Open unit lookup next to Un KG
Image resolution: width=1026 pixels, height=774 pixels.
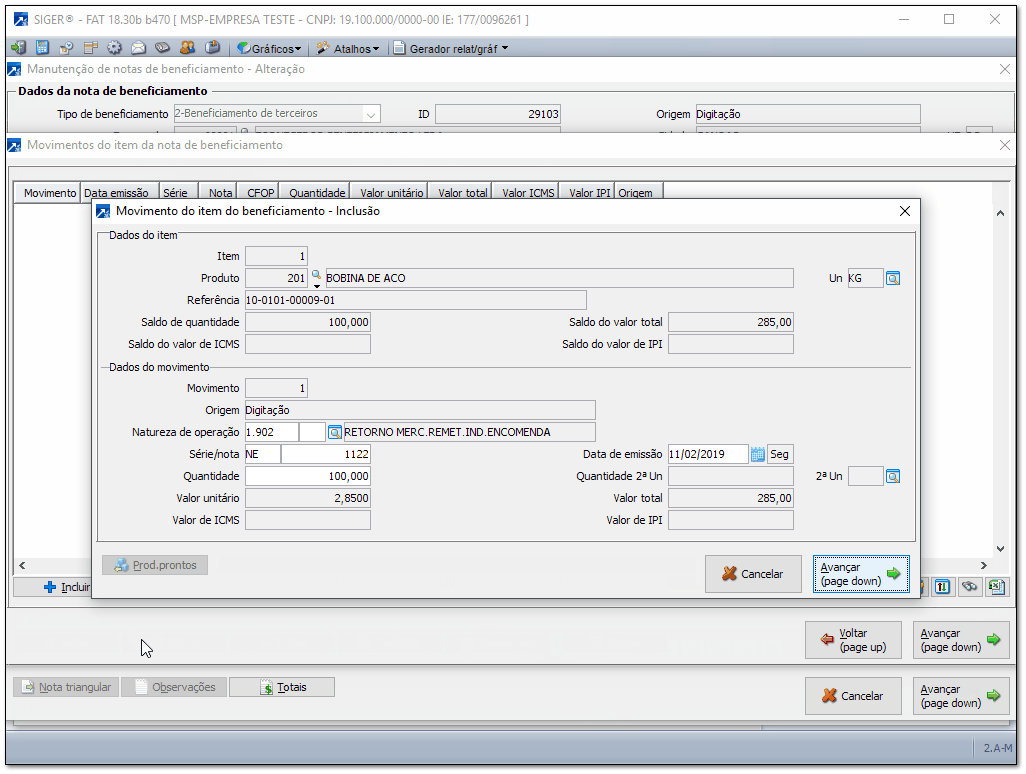[x=893, y=278]
